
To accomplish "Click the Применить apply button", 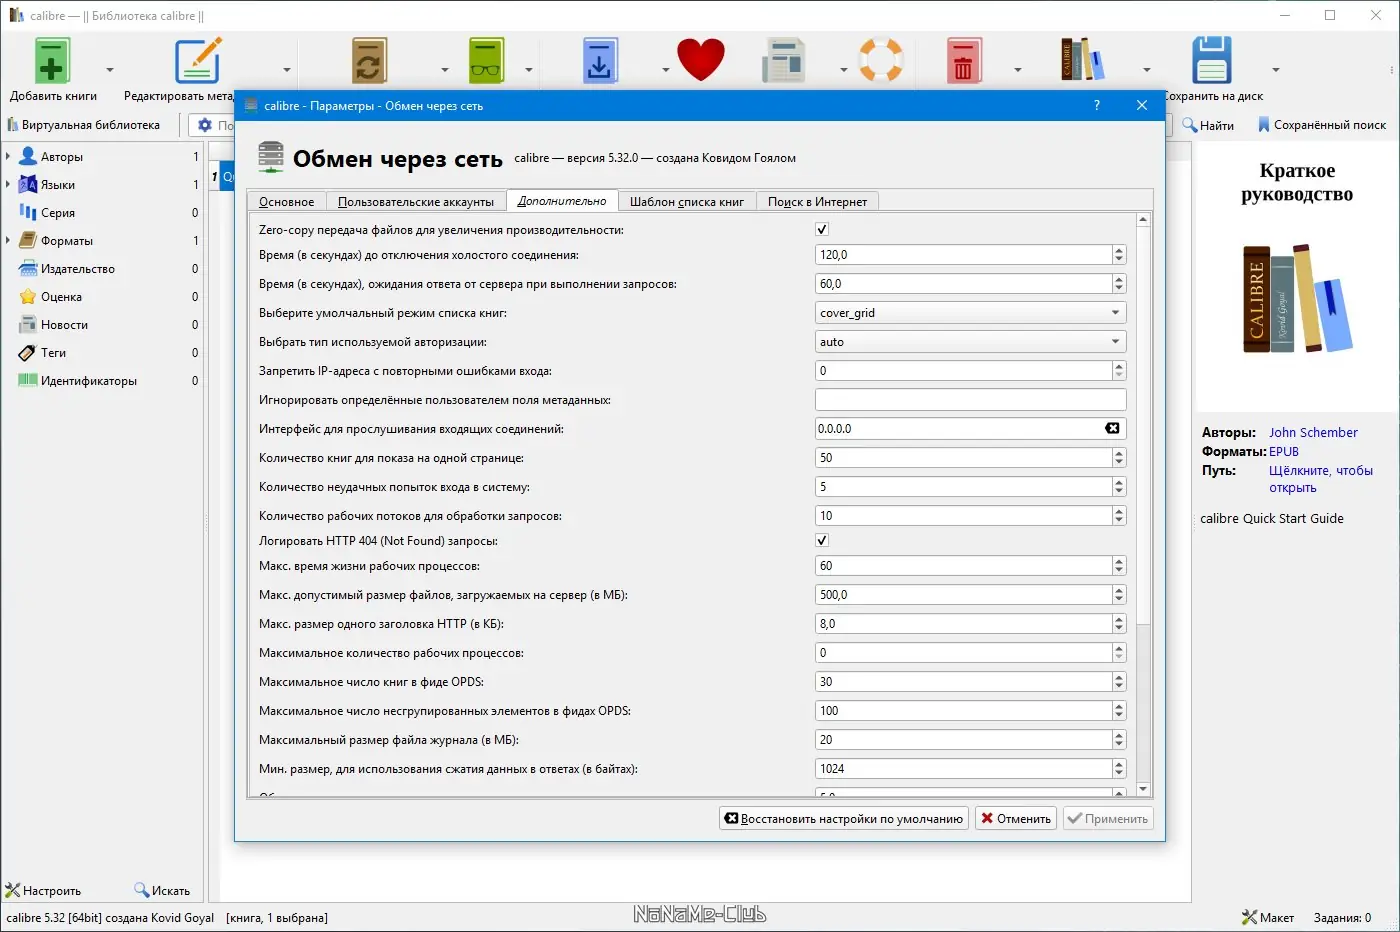I will 1108,818.
